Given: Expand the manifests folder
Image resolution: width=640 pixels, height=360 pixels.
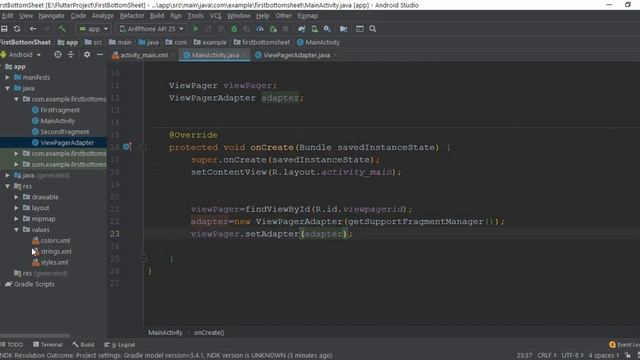Looking at the screenshot, I should 7,77.
